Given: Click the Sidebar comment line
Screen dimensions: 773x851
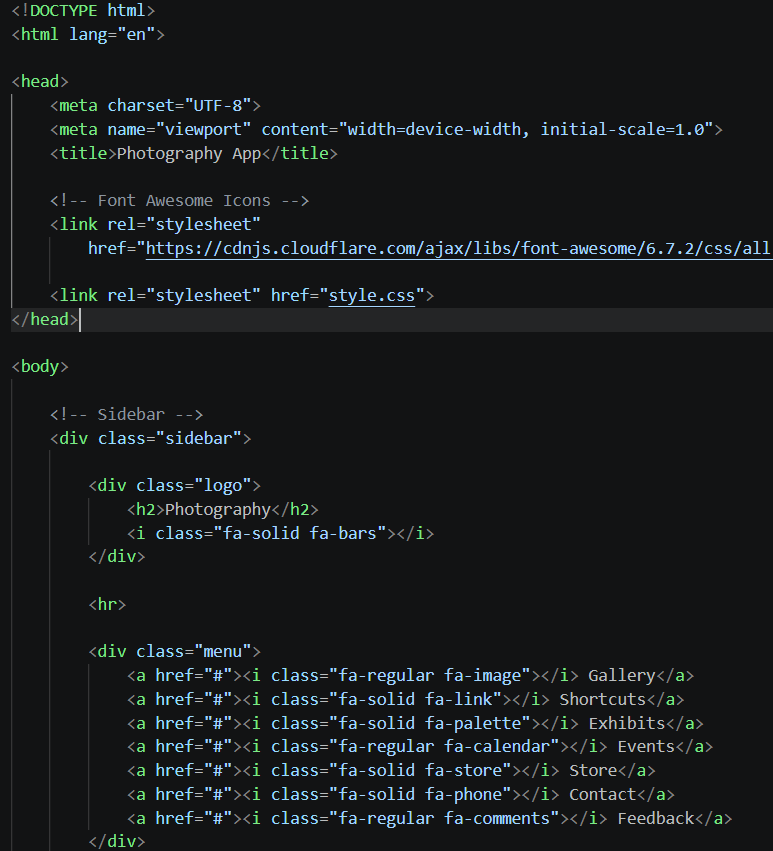Looking at the screenshot, I should [x=126, y=415].
